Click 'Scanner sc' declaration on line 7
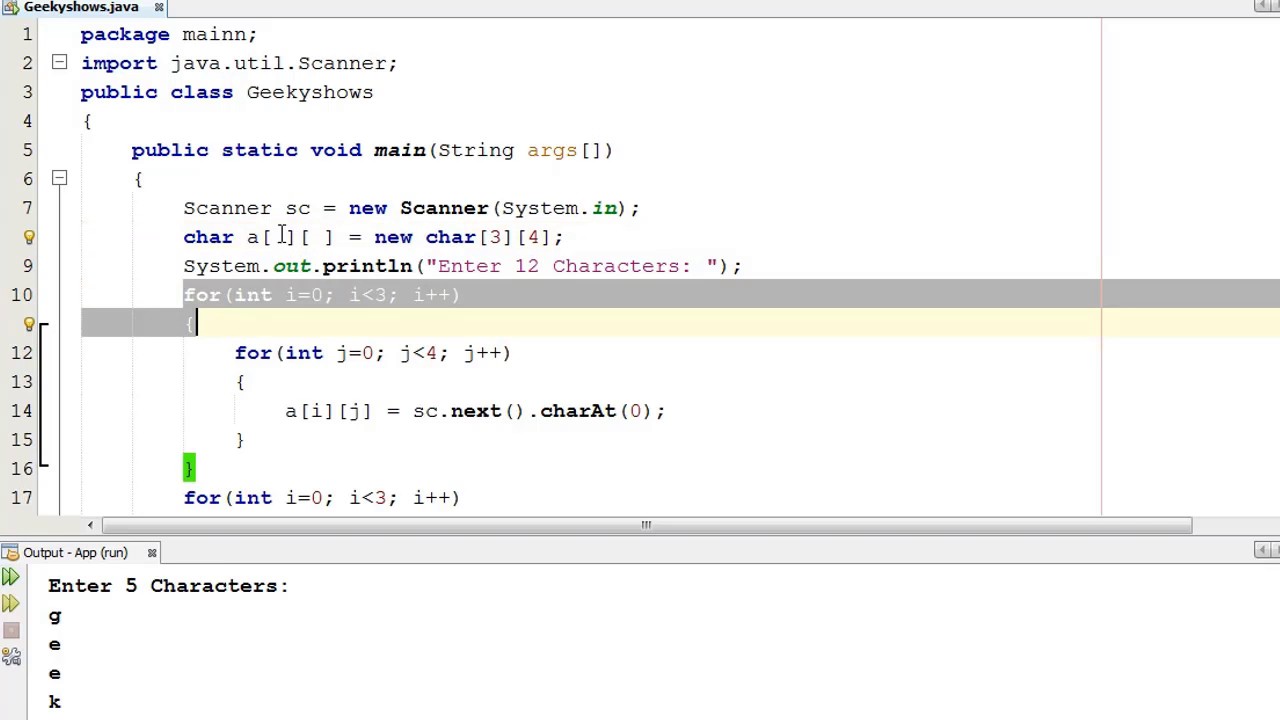Viewport: 1280px width, 720px height. 247,208
